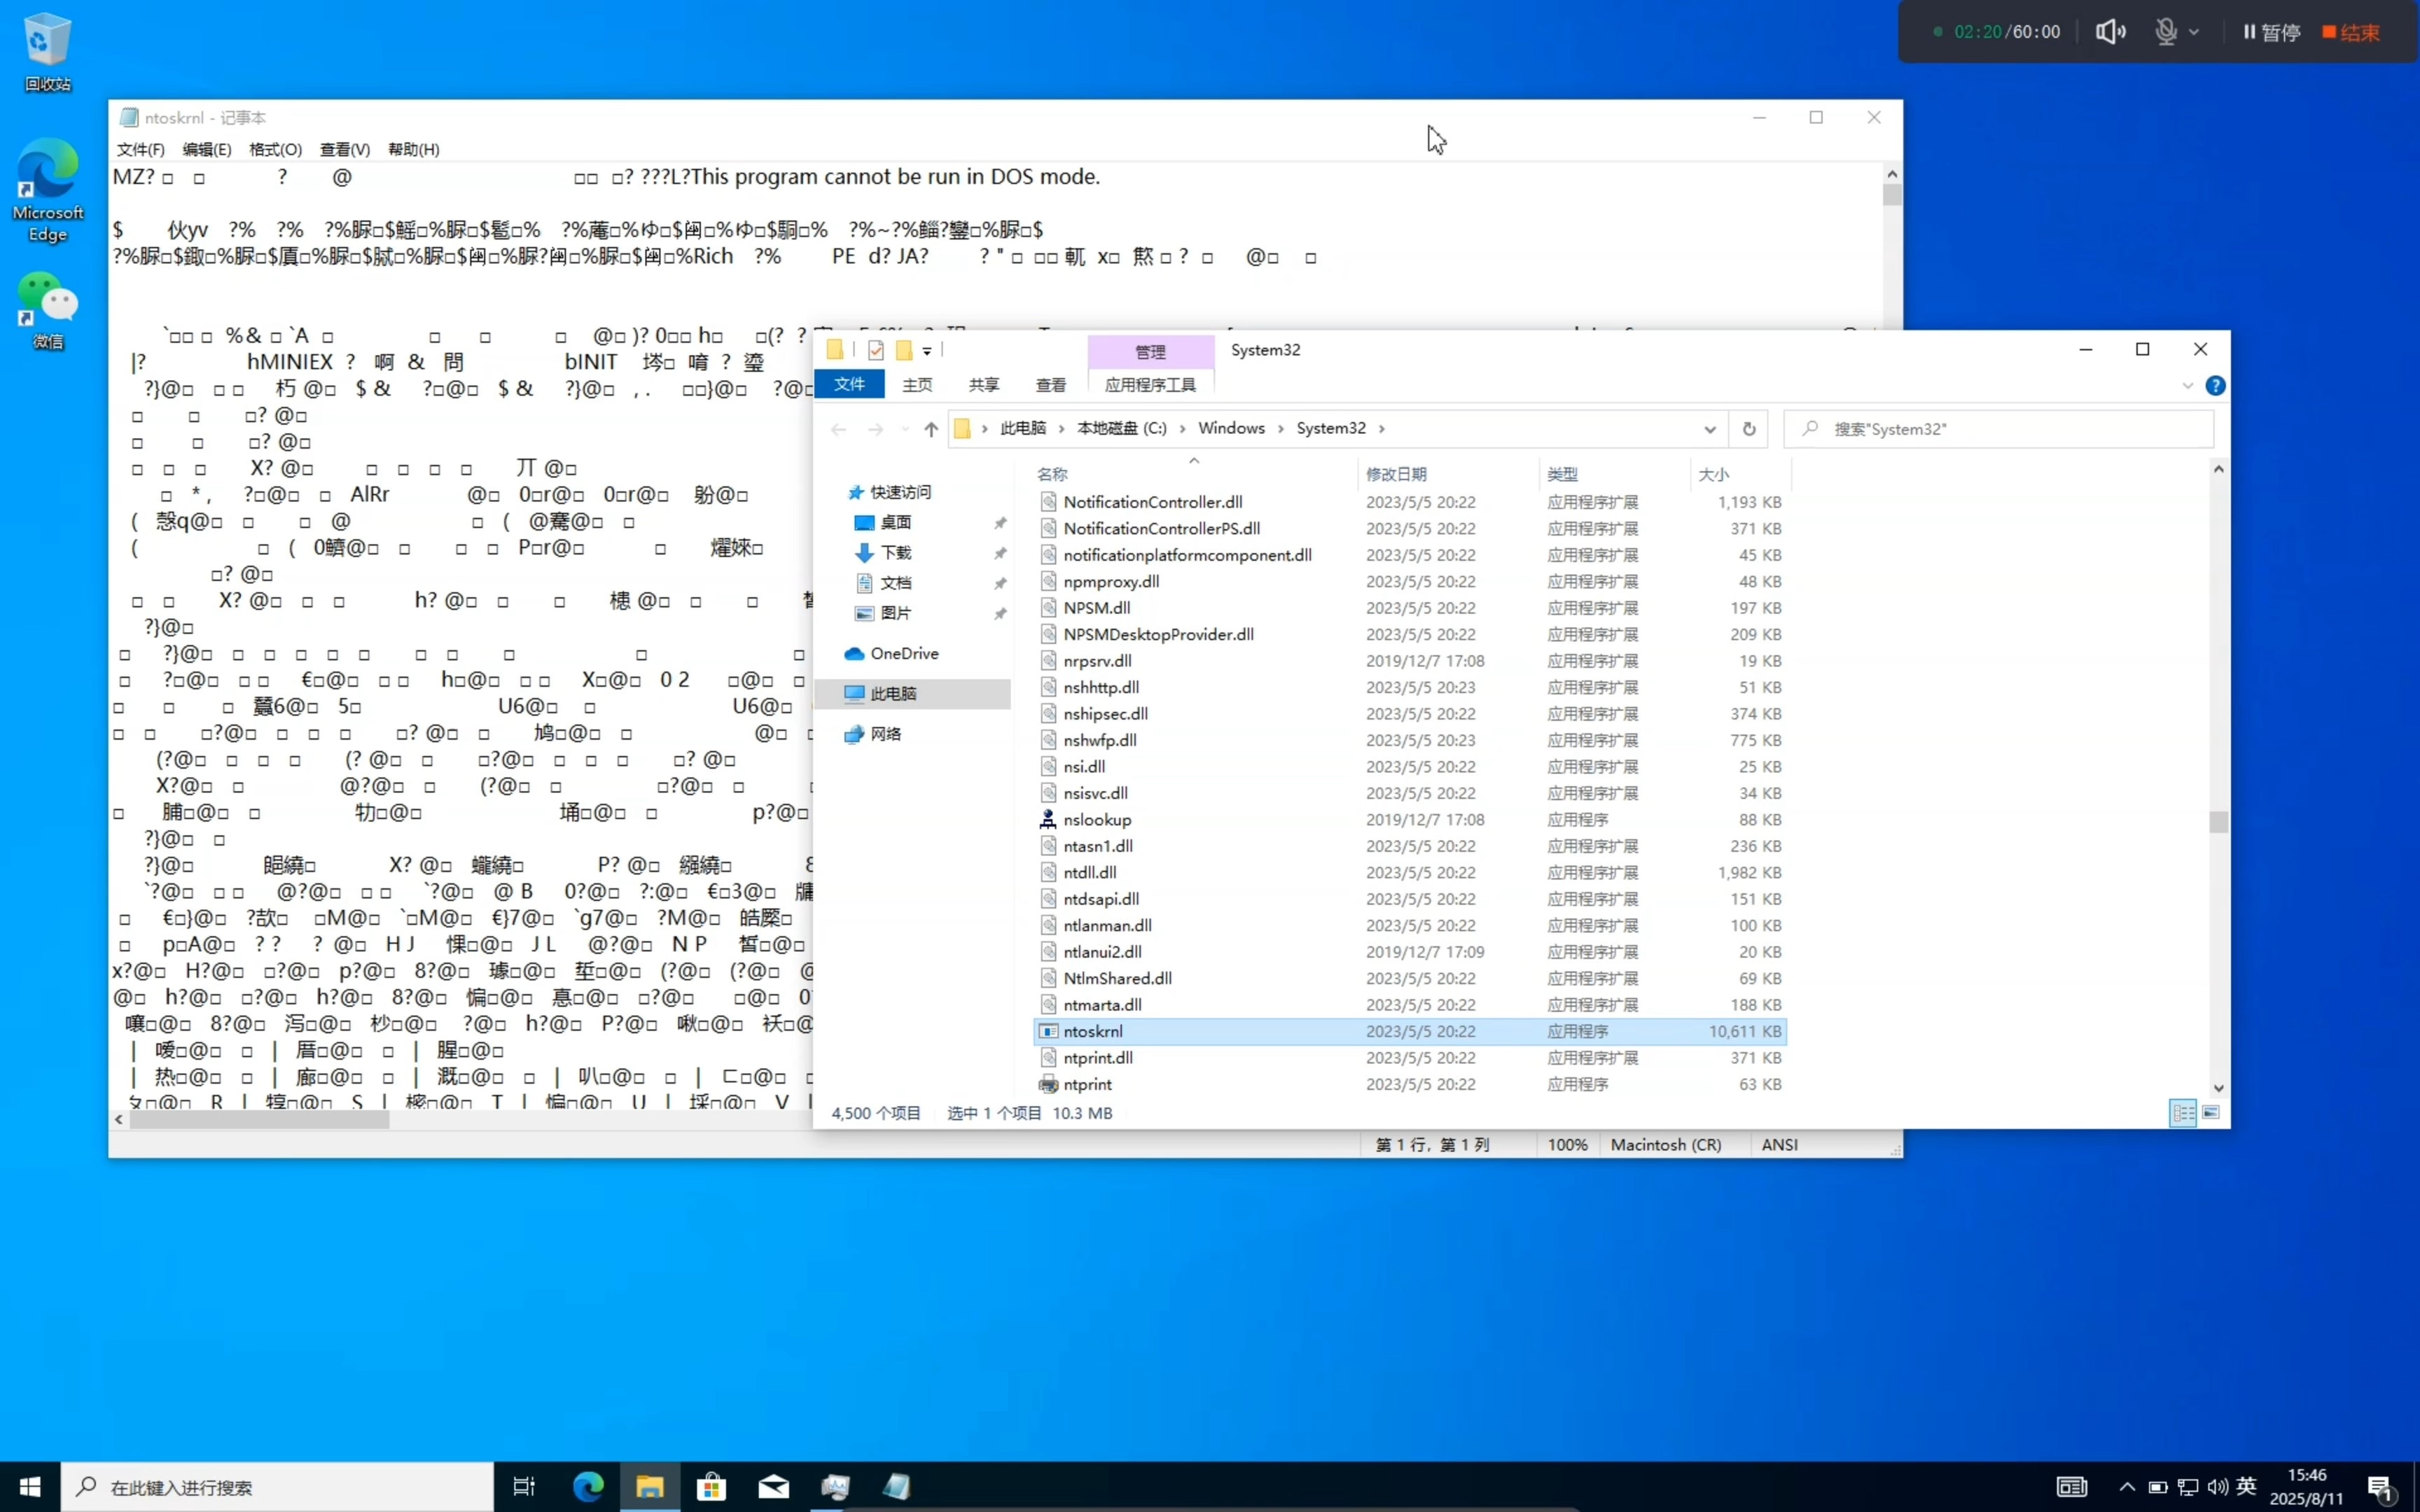Sort files by the 大小 column header
This screenshot has width=2420, height=1512.
[x=1713, y=474]
